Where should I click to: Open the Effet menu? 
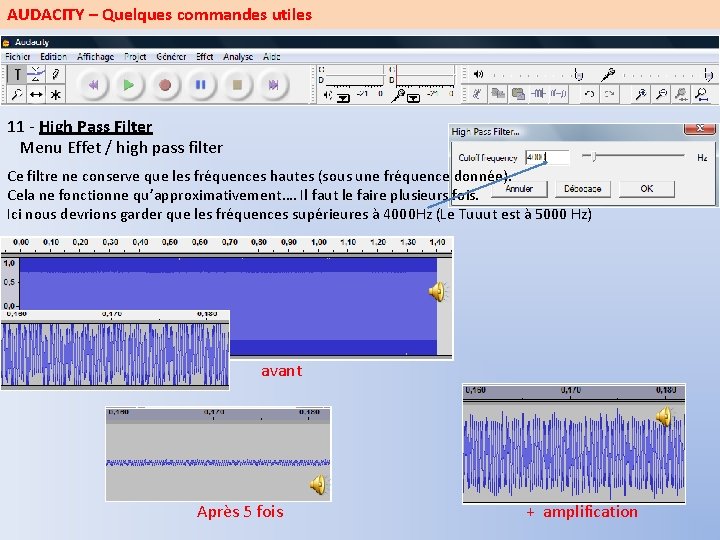click(x=204, y=57)
